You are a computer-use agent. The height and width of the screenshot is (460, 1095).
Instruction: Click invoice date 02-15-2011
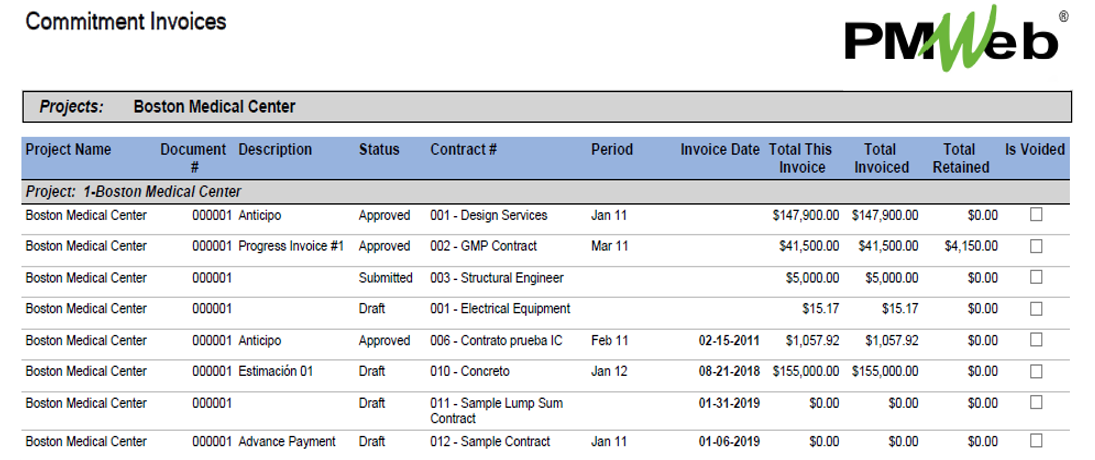(729, 341)
